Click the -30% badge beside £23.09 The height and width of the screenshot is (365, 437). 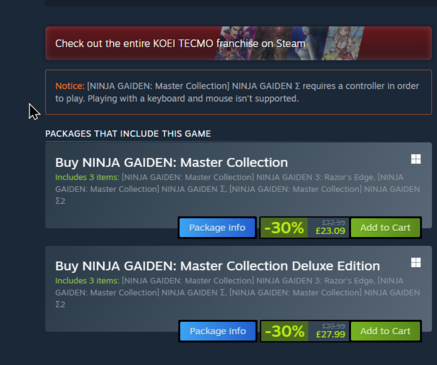284,228
